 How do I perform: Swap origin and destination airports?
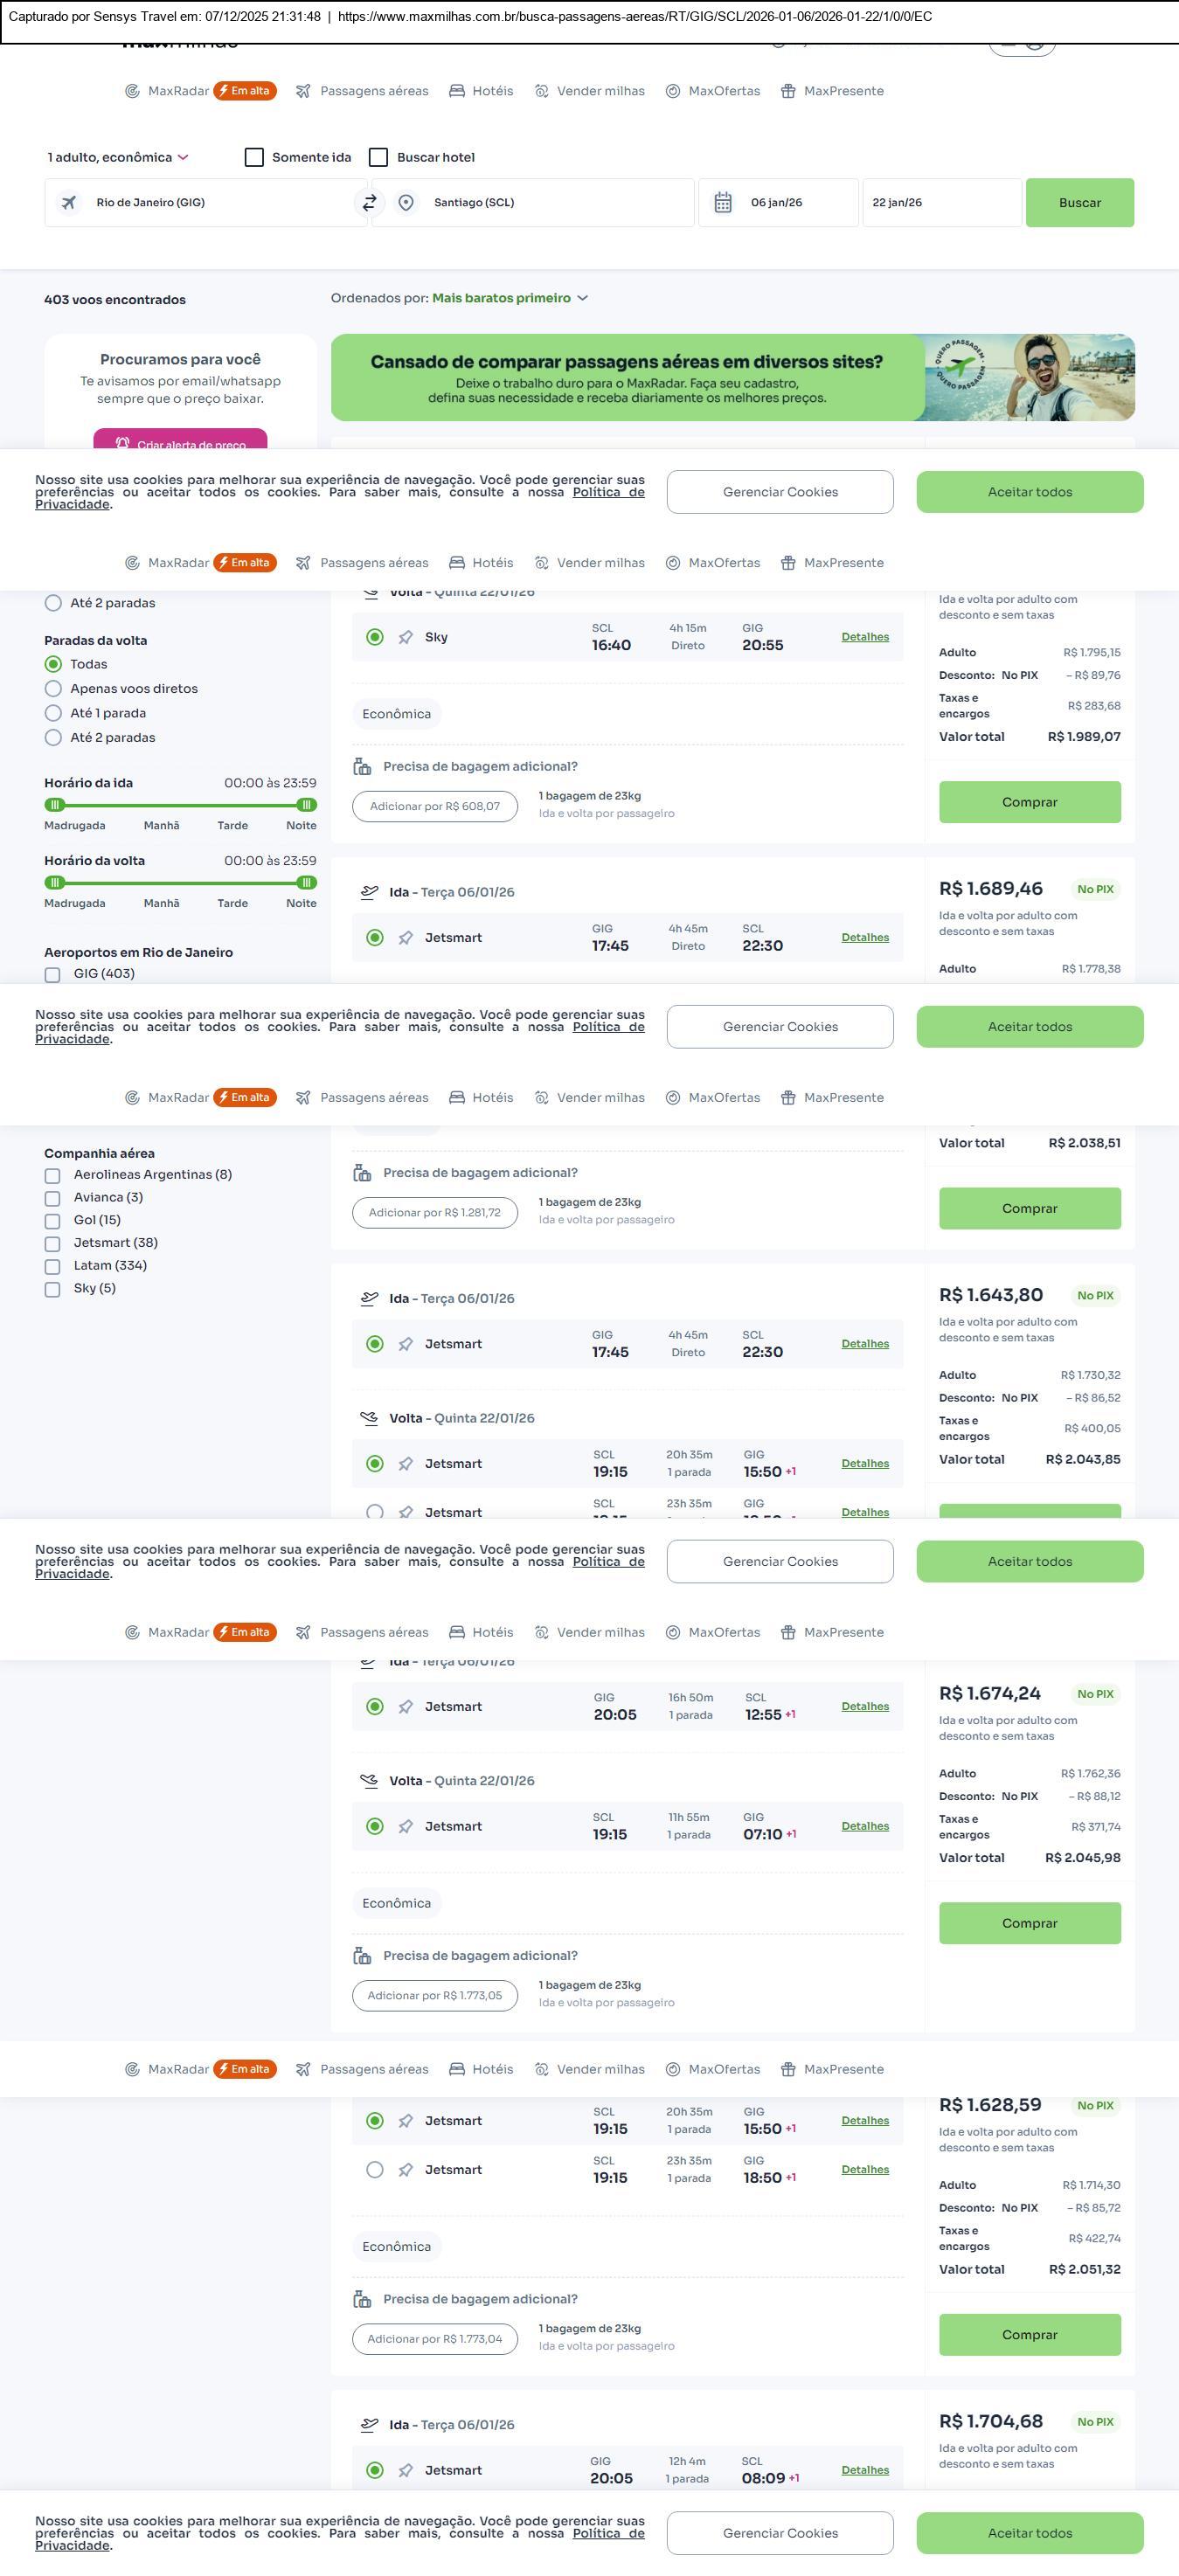(x=369, y=203)
